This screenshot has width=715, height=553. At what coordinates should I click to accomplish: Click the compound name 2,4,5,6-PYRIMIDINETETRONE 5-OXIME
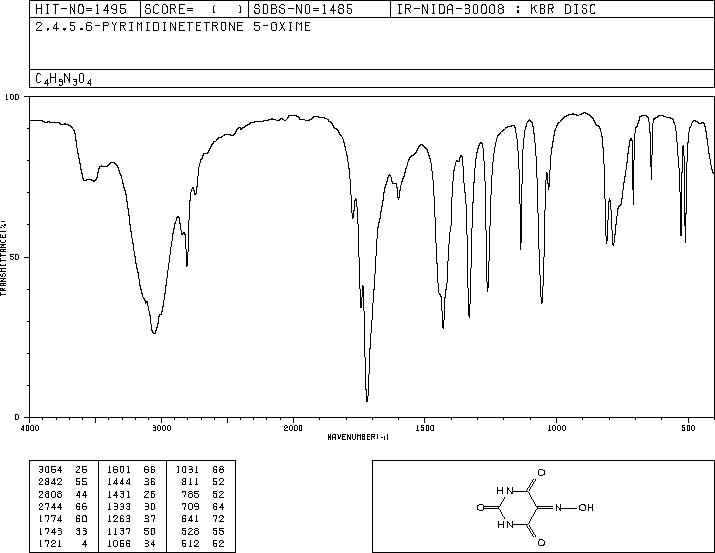(x=173, y=27)
